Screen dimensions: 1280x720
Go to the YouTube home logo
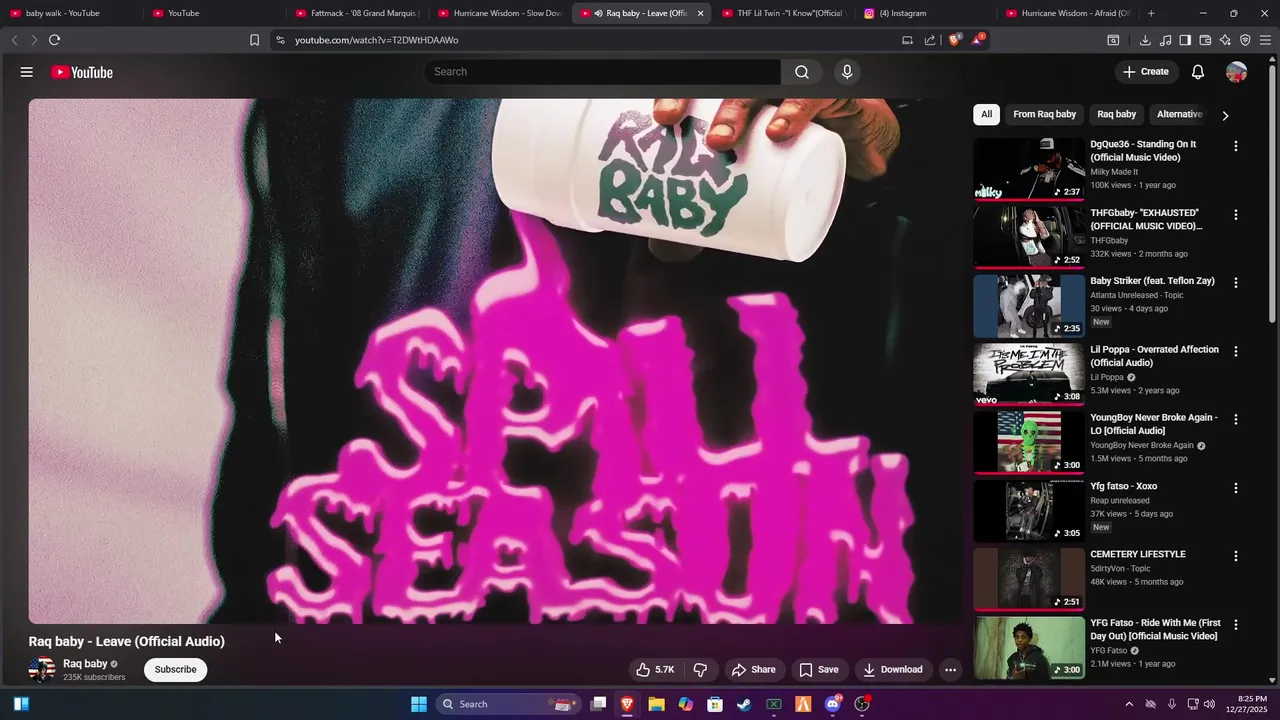pos(82,72)
